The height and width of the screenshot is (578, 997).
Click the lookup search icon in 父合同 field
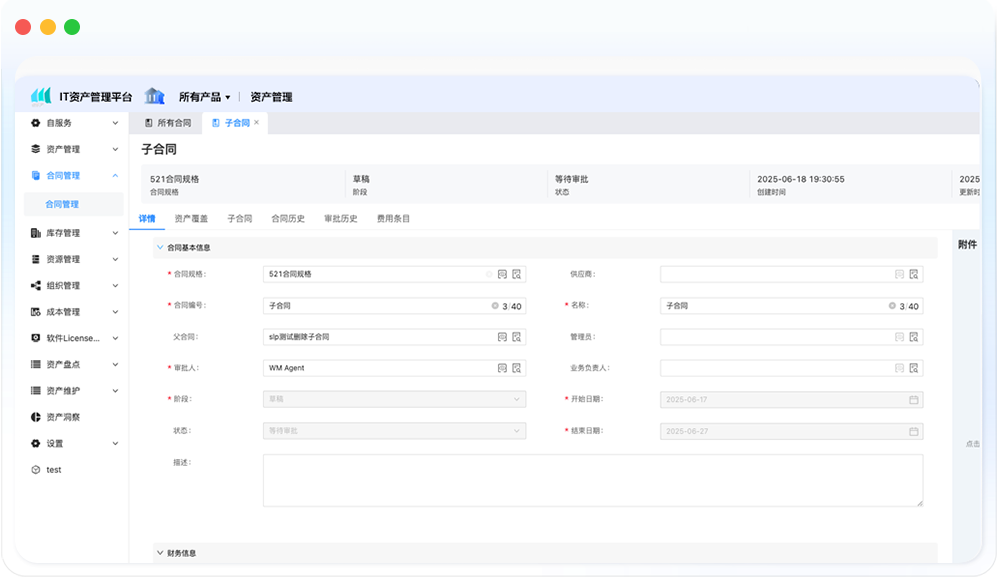coord(517,337)
